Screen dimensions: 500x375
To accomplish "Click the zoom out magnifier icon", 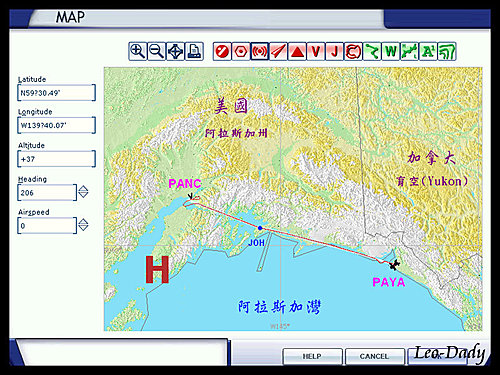I will pos(156,51).
